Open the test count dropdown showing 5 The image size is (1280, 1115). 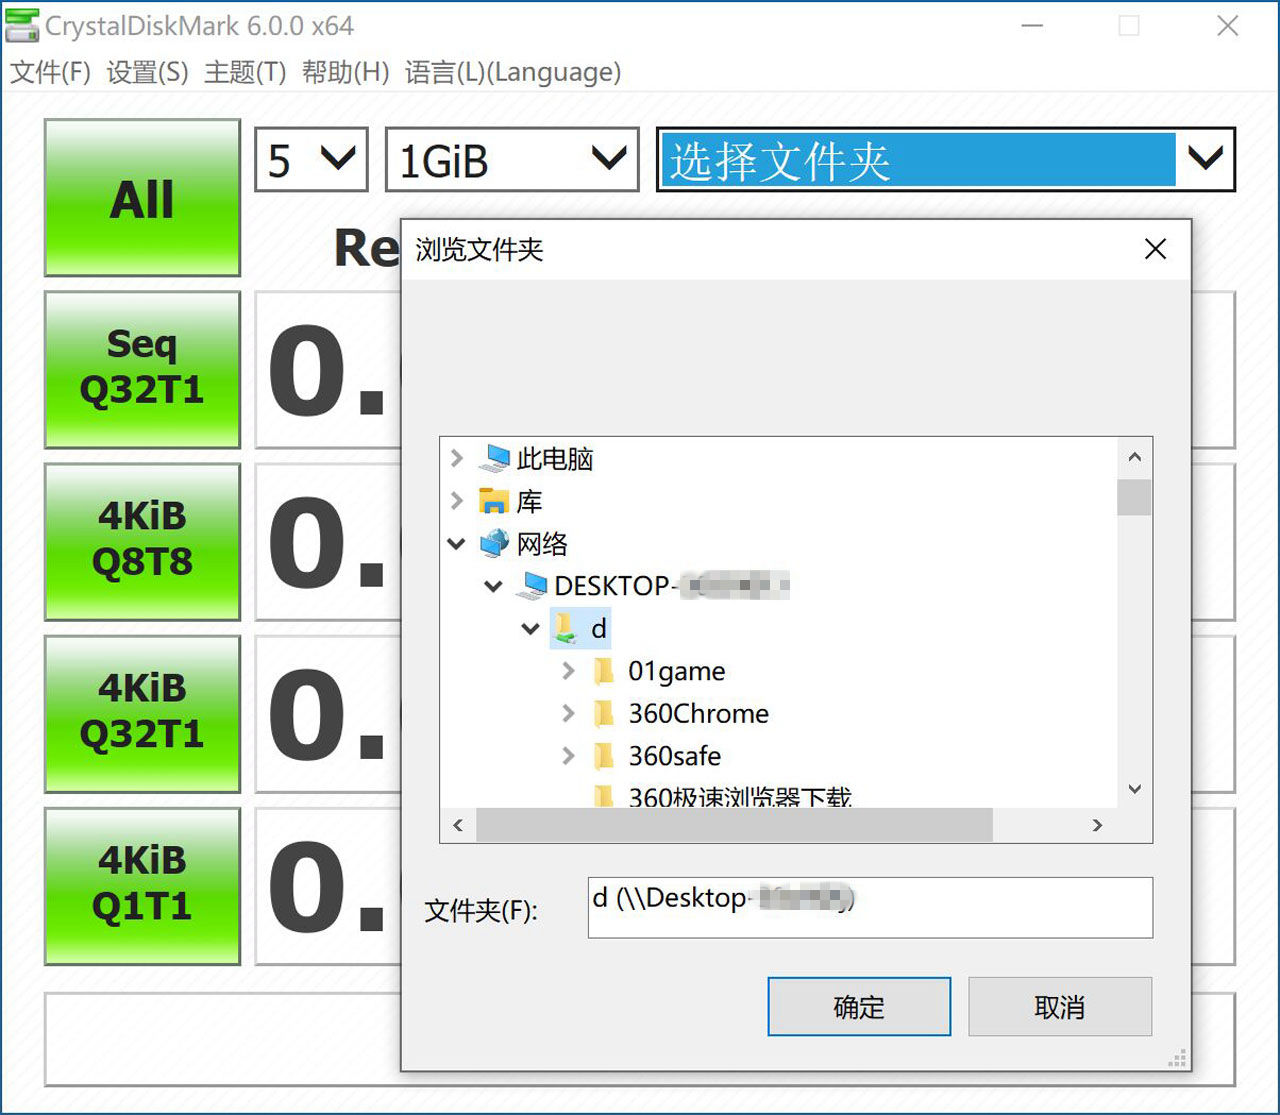coord(311,160)
